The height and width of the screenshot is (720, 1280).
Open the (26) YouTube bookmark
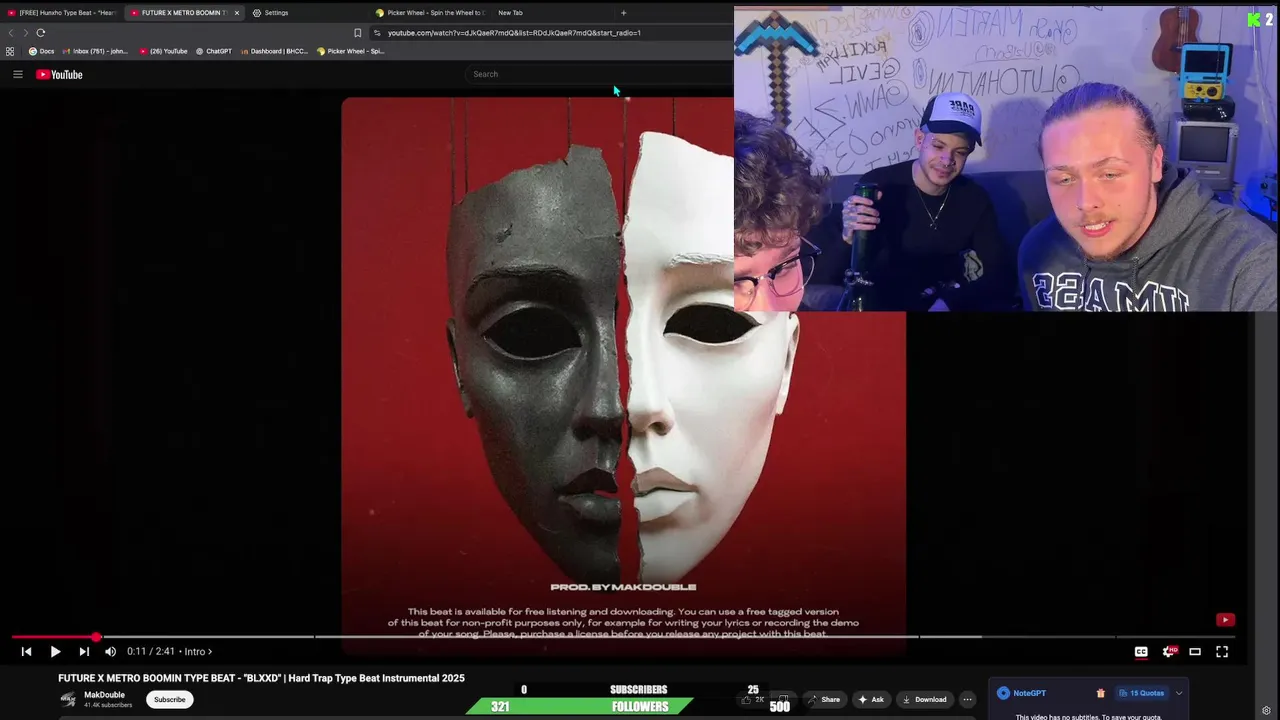coord(164,51)
